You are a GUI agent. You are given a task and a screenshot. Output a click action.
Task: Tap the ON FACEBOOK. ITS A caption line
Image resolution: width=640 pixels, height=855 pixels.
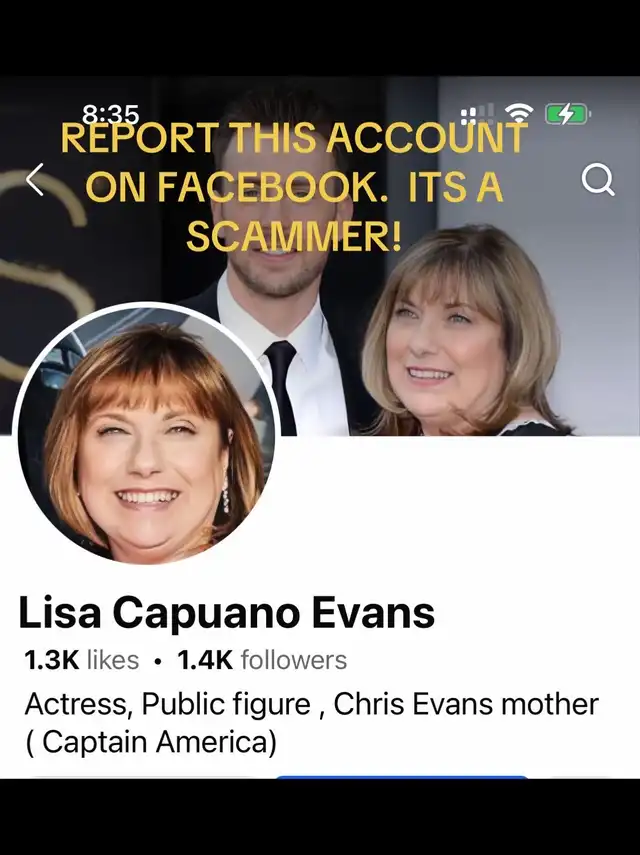click(294, 187)
